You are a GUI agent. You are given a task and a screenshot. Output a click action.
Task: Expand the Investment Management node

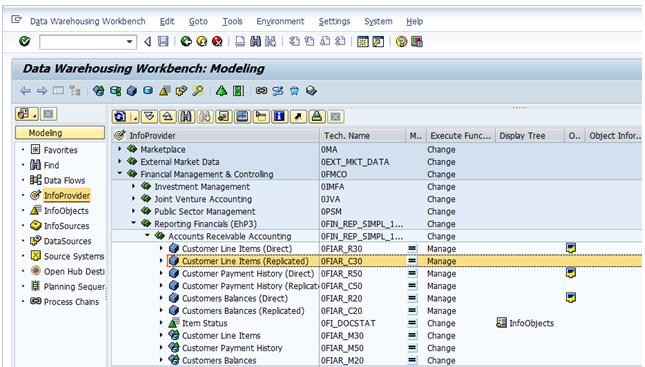click(133, 186)
